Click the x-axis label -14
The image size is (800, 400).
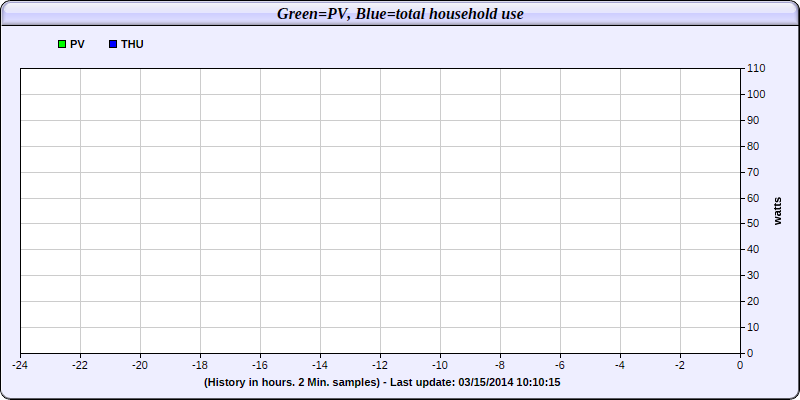tap(320, 365)
